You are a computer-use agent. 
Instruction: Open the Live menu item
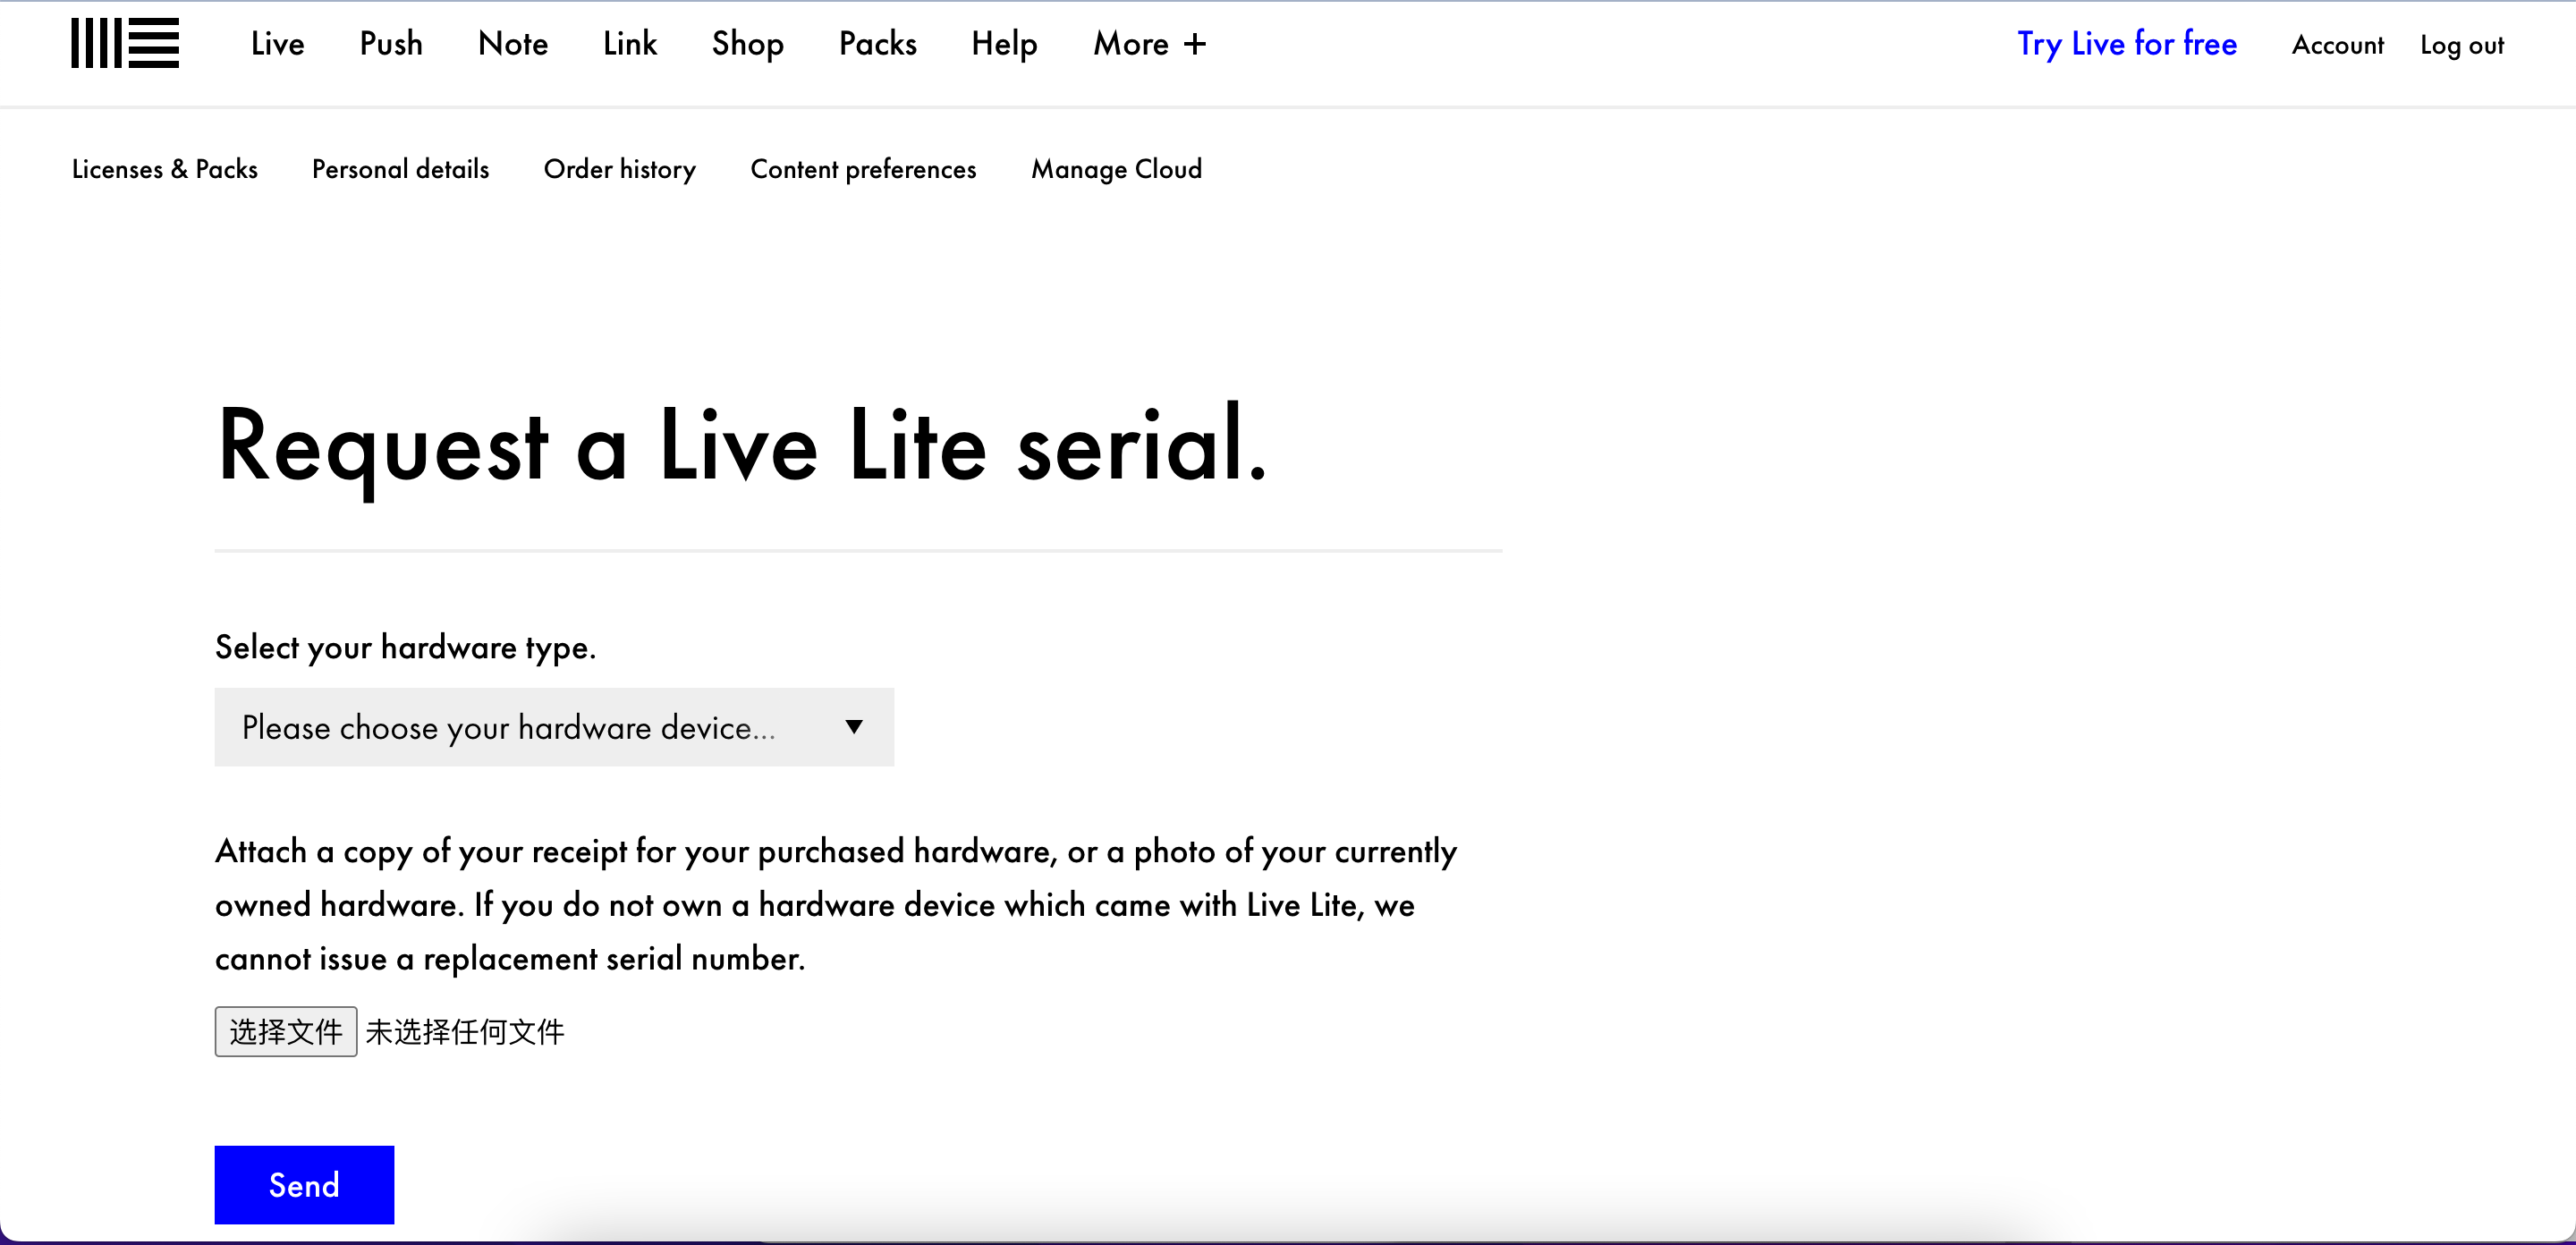coord(277,44)
